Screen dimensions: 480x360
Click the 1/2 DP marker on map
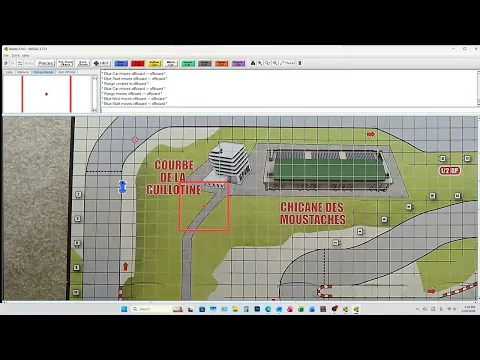click(x=449, y=171)
